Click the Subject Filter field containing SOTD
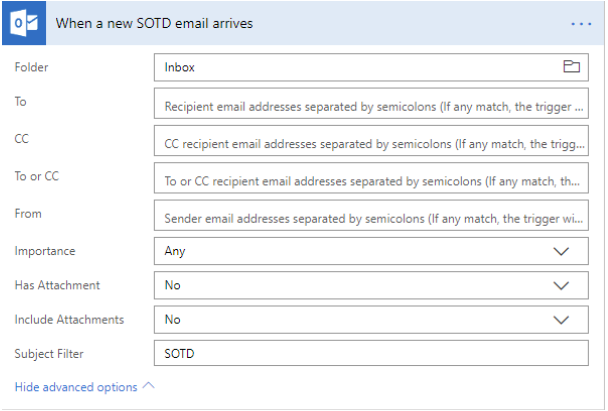 pos(371,353)
